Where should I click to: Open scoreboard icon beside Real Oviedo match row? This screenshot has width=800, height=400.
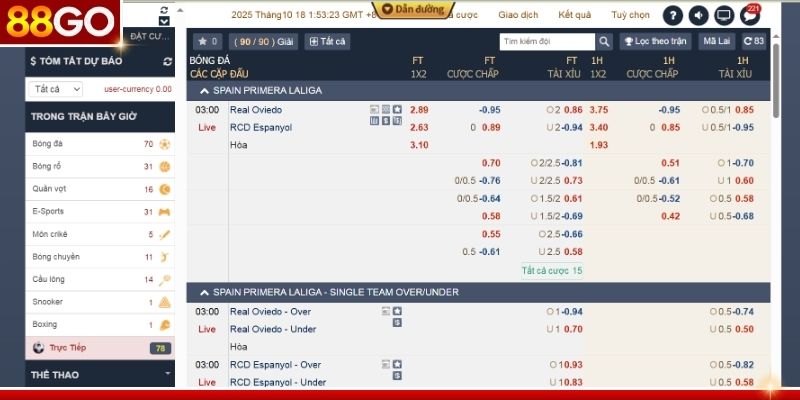(x=374, y=109)
